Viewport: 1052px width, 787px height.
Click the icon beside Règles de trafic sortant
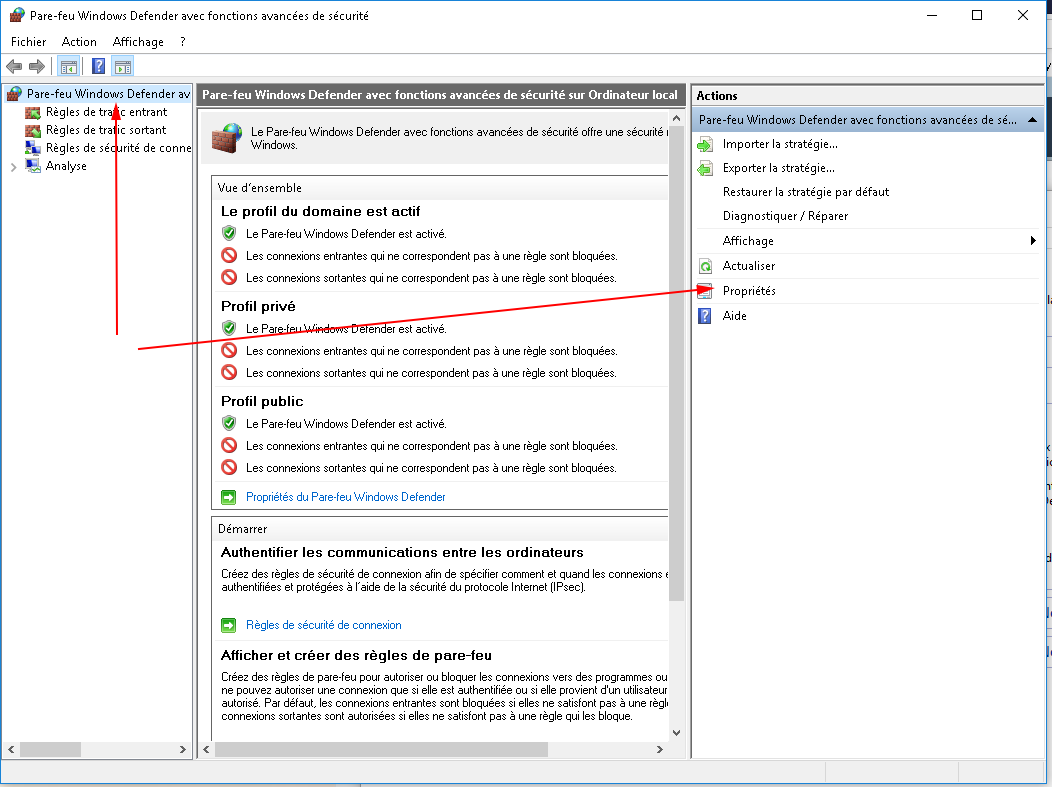pos(33,130)
